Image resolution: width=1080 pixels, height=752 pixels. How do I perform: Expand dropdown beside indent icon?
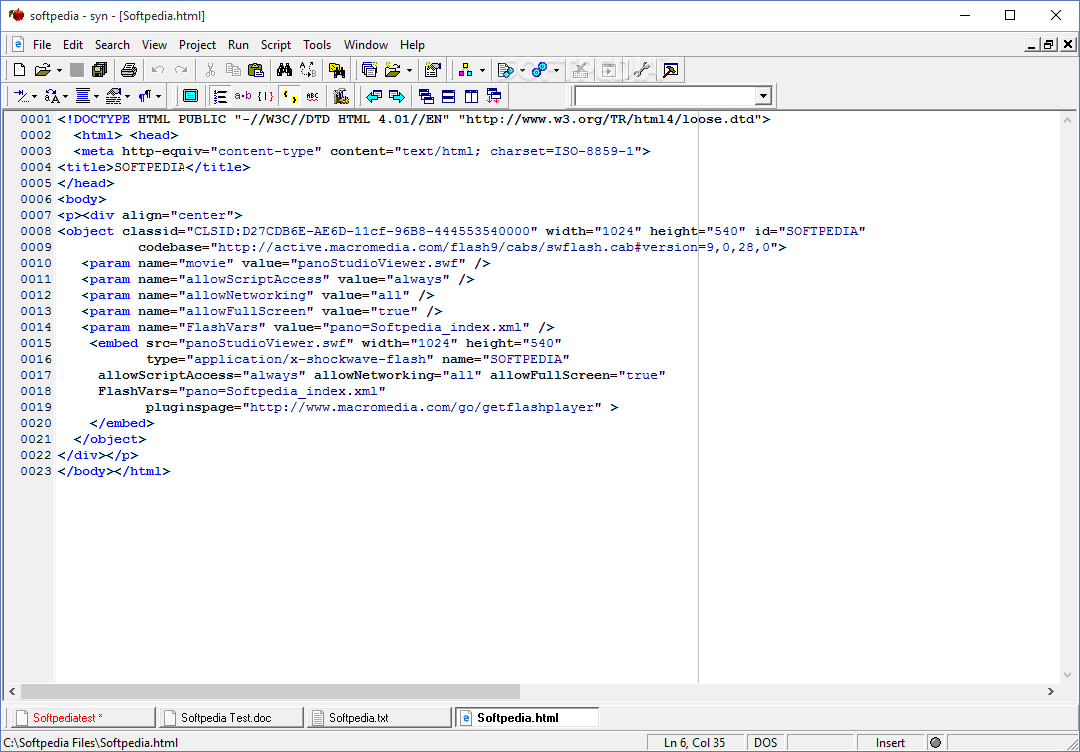pos(34,96)
